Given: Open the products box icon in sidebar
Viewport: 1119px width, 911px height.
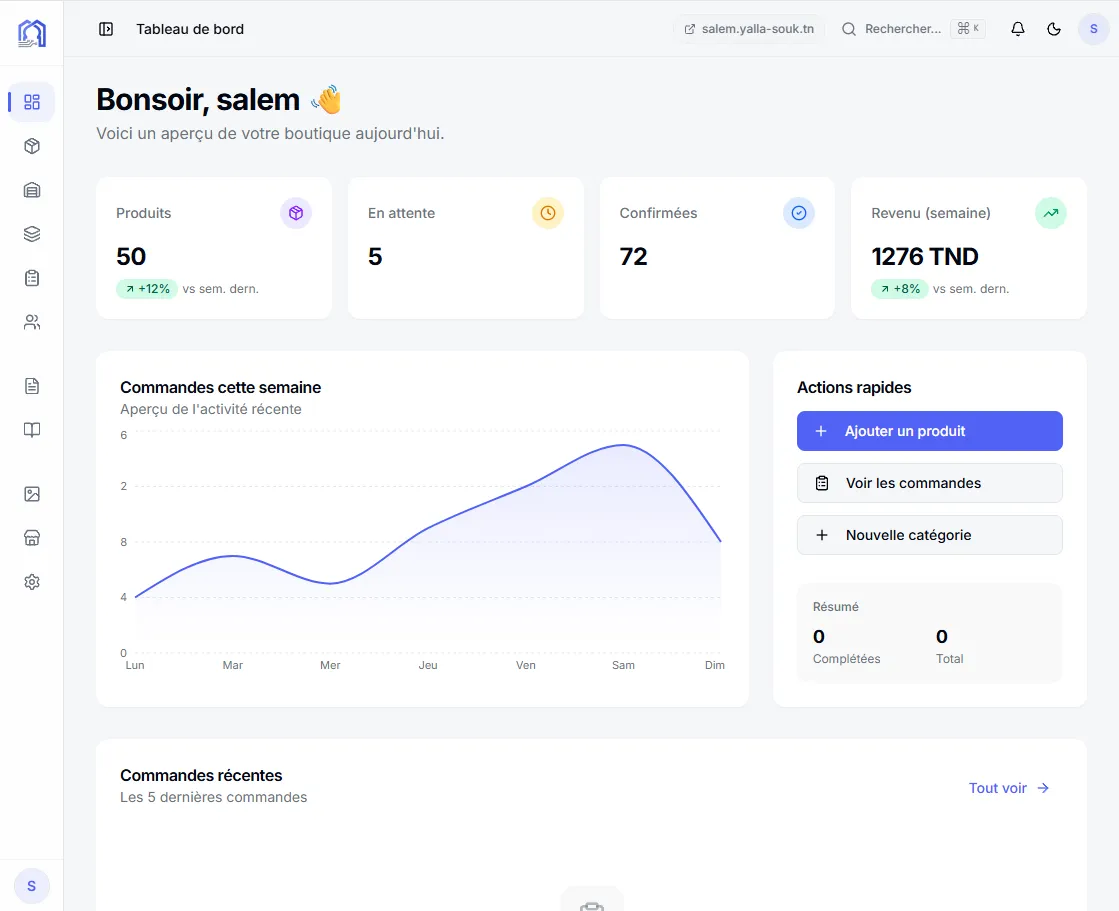Looking at the screenshot, I should point(32,146).
